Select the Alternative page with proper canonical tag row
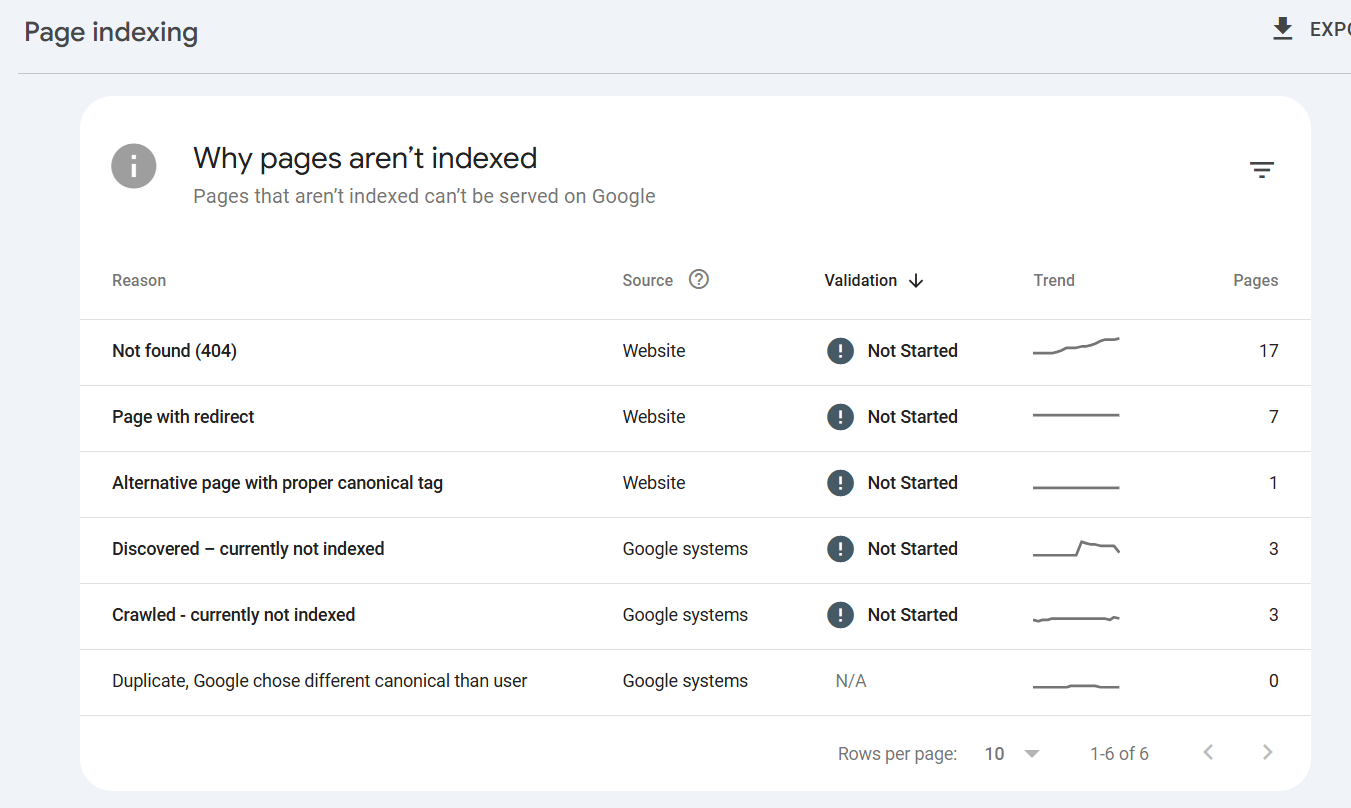Image resolution: width=1351 pixels, height=808 pixels. [277, 482]
